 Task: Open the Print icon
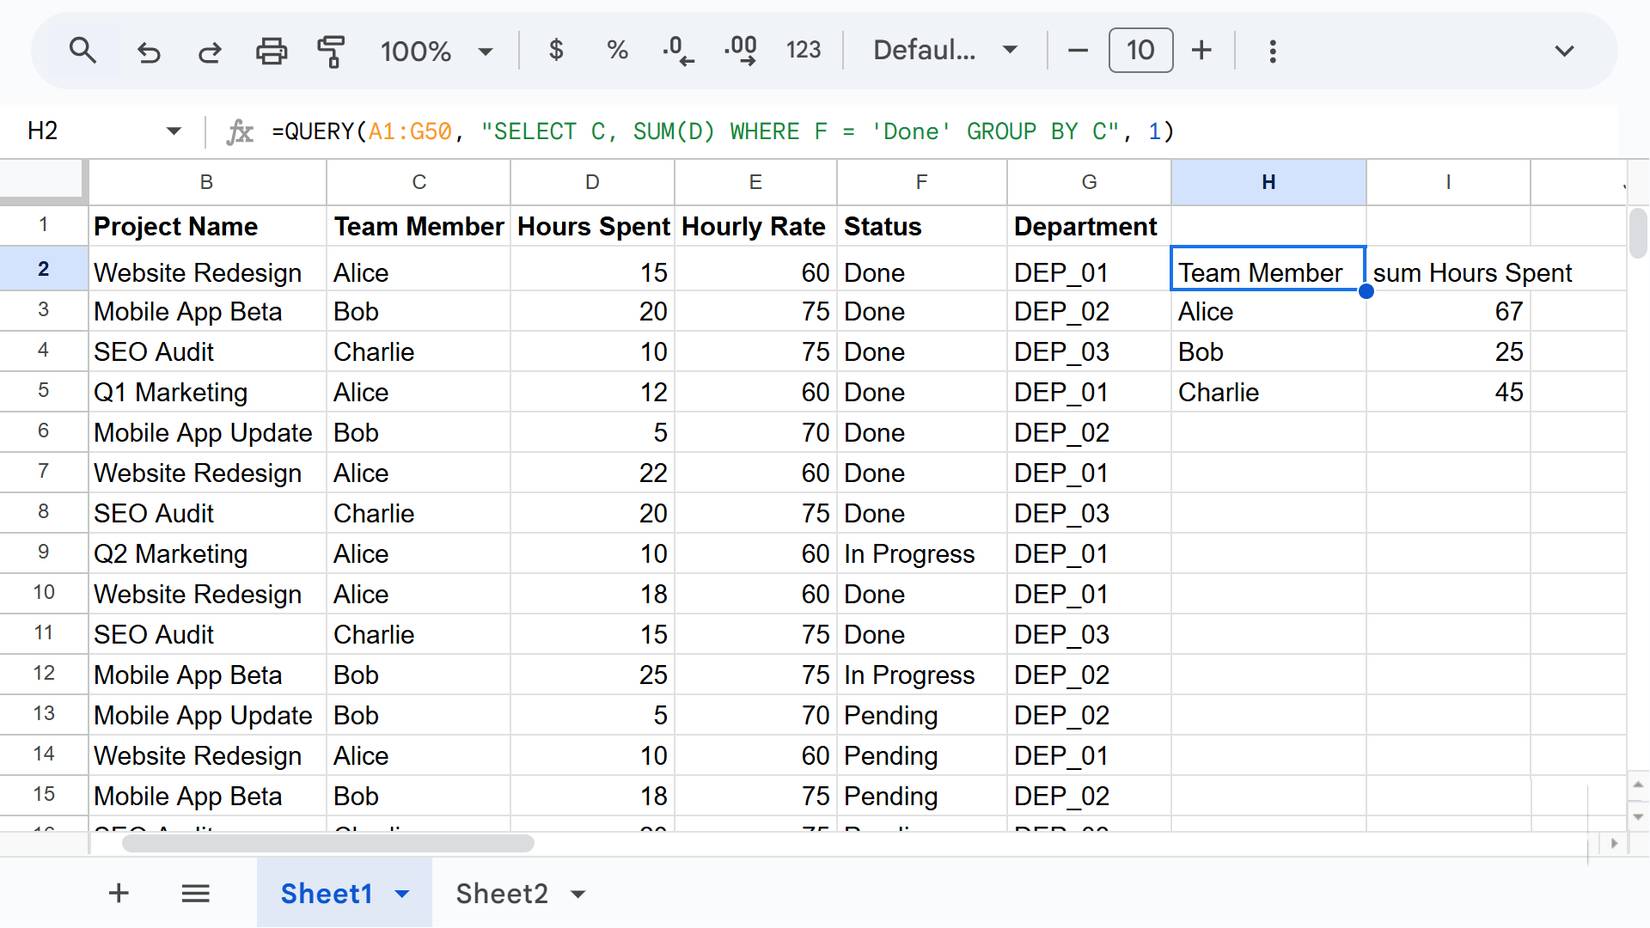271,50
